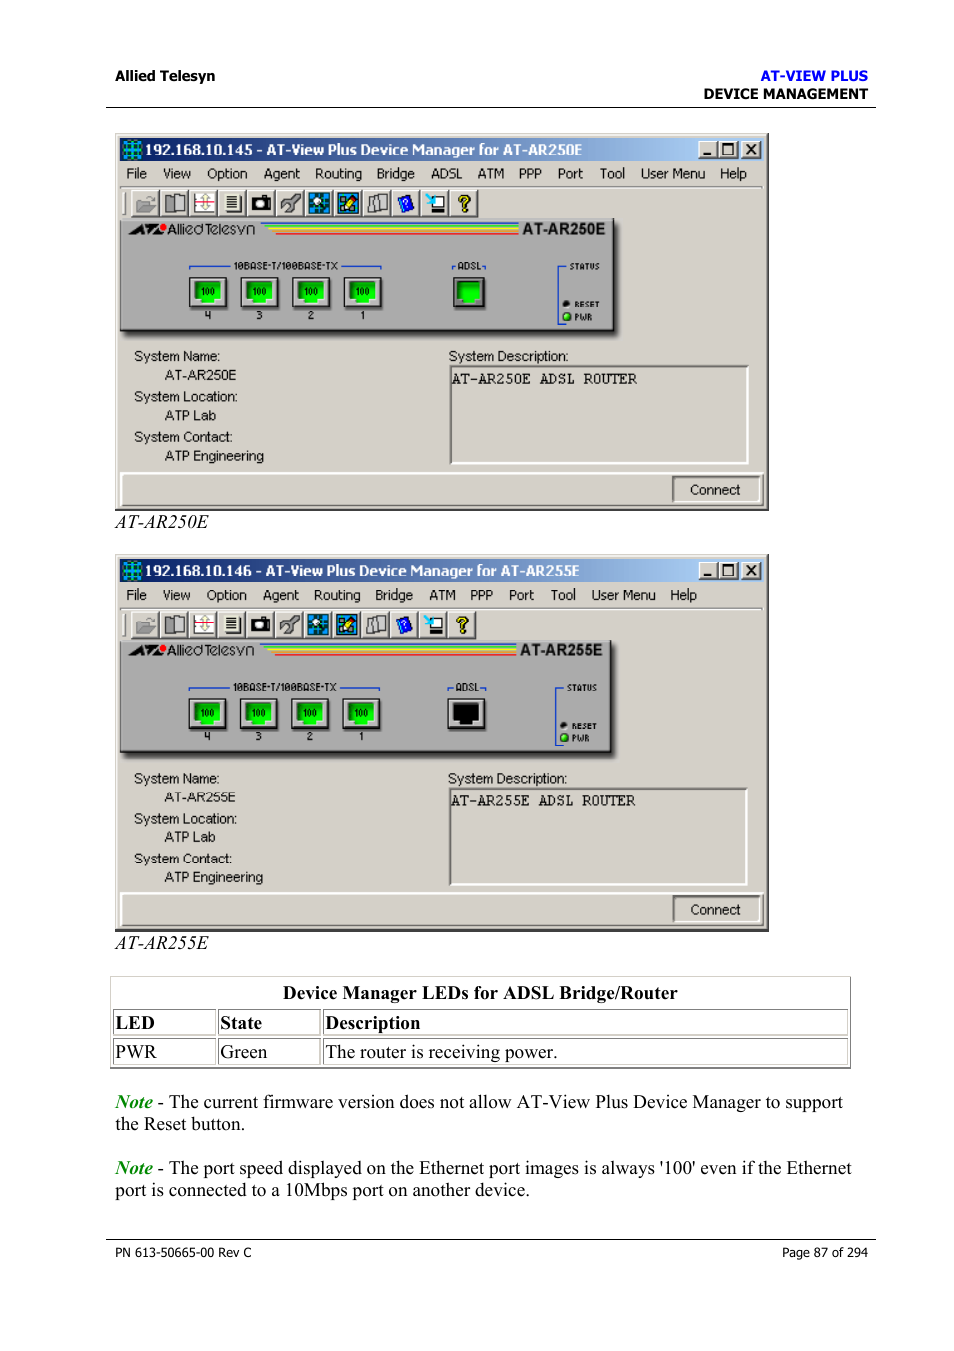
Task: Click the blue tag icon in AT-AR255E toolbar
Action: tap(405, 625)
